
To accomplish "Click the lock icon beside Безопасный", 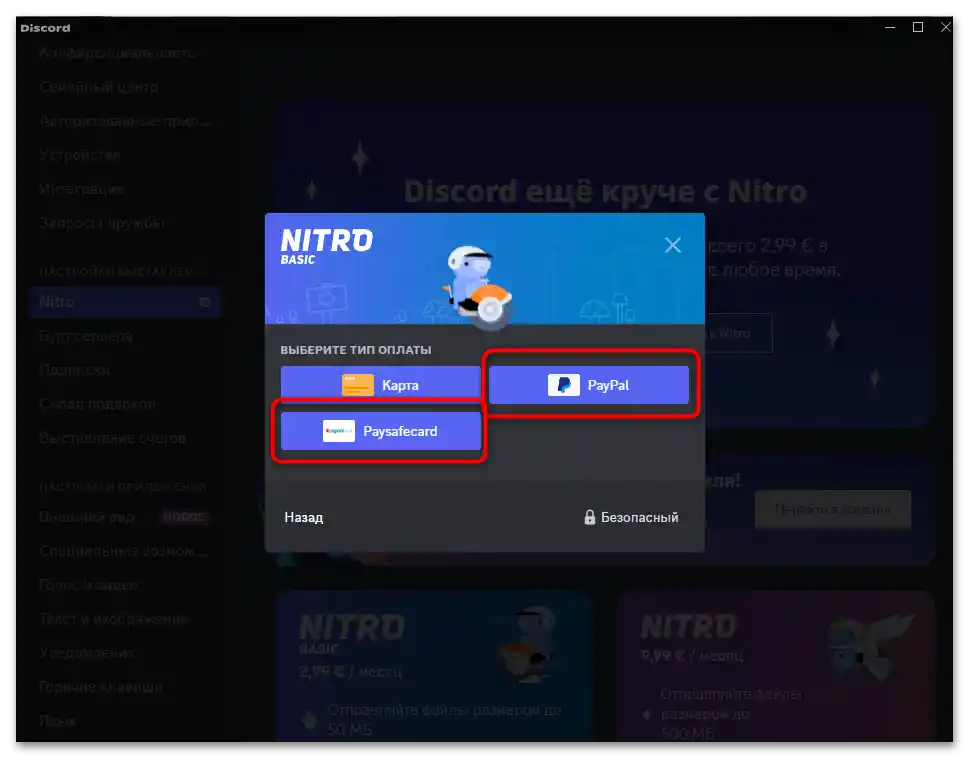I will [x=590, y=517].
